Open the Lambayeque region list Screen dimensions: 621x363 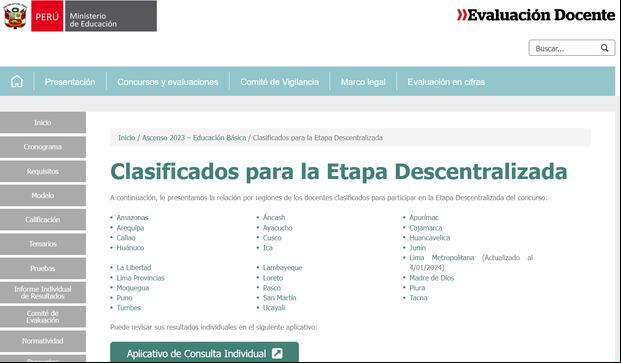pyautogui.click(x=282, y=268)
